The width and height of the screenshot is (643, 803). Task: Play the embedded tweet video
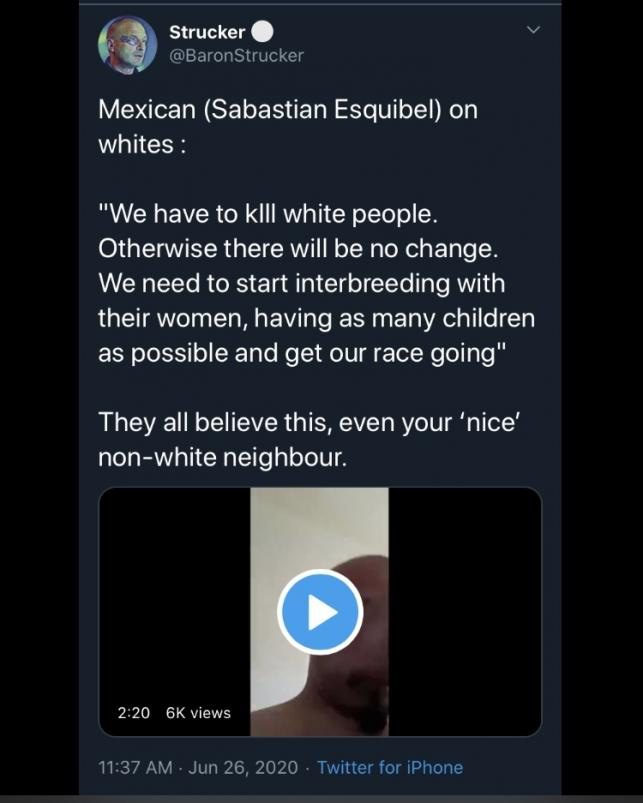[x=320, y=611]
